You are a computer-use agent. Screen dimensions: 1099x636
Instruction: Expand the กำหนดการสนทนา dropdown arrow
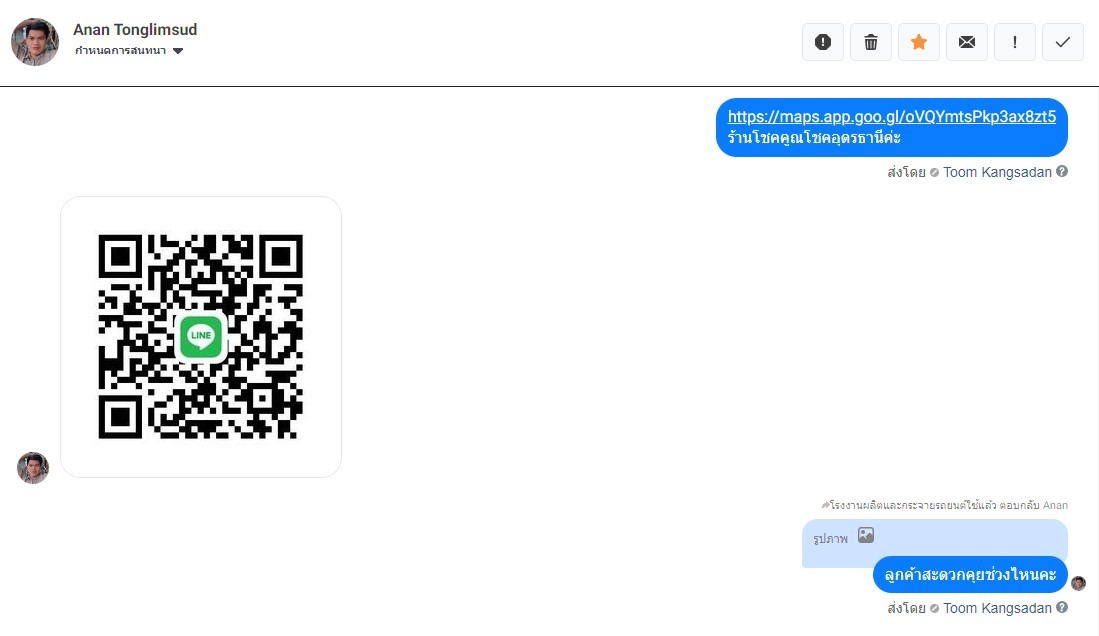click(178, 50)
